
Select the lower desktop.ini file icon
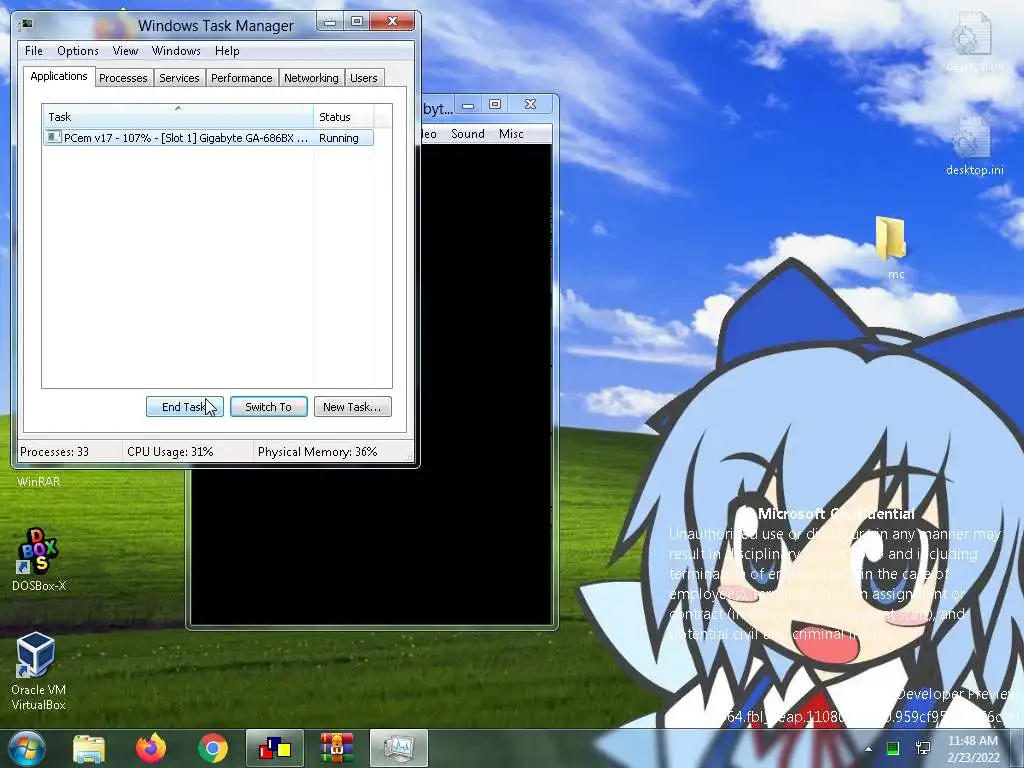tap(974, 147)
